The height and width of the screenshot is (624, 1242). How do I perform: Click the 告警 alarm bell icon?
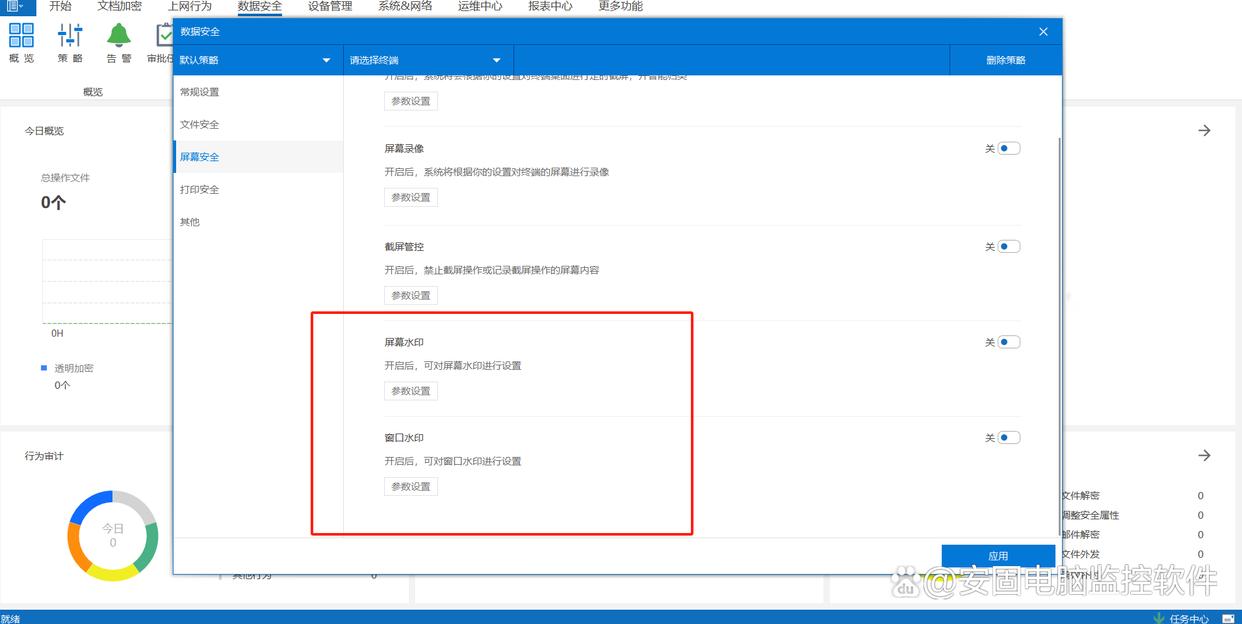pos(119,36)
